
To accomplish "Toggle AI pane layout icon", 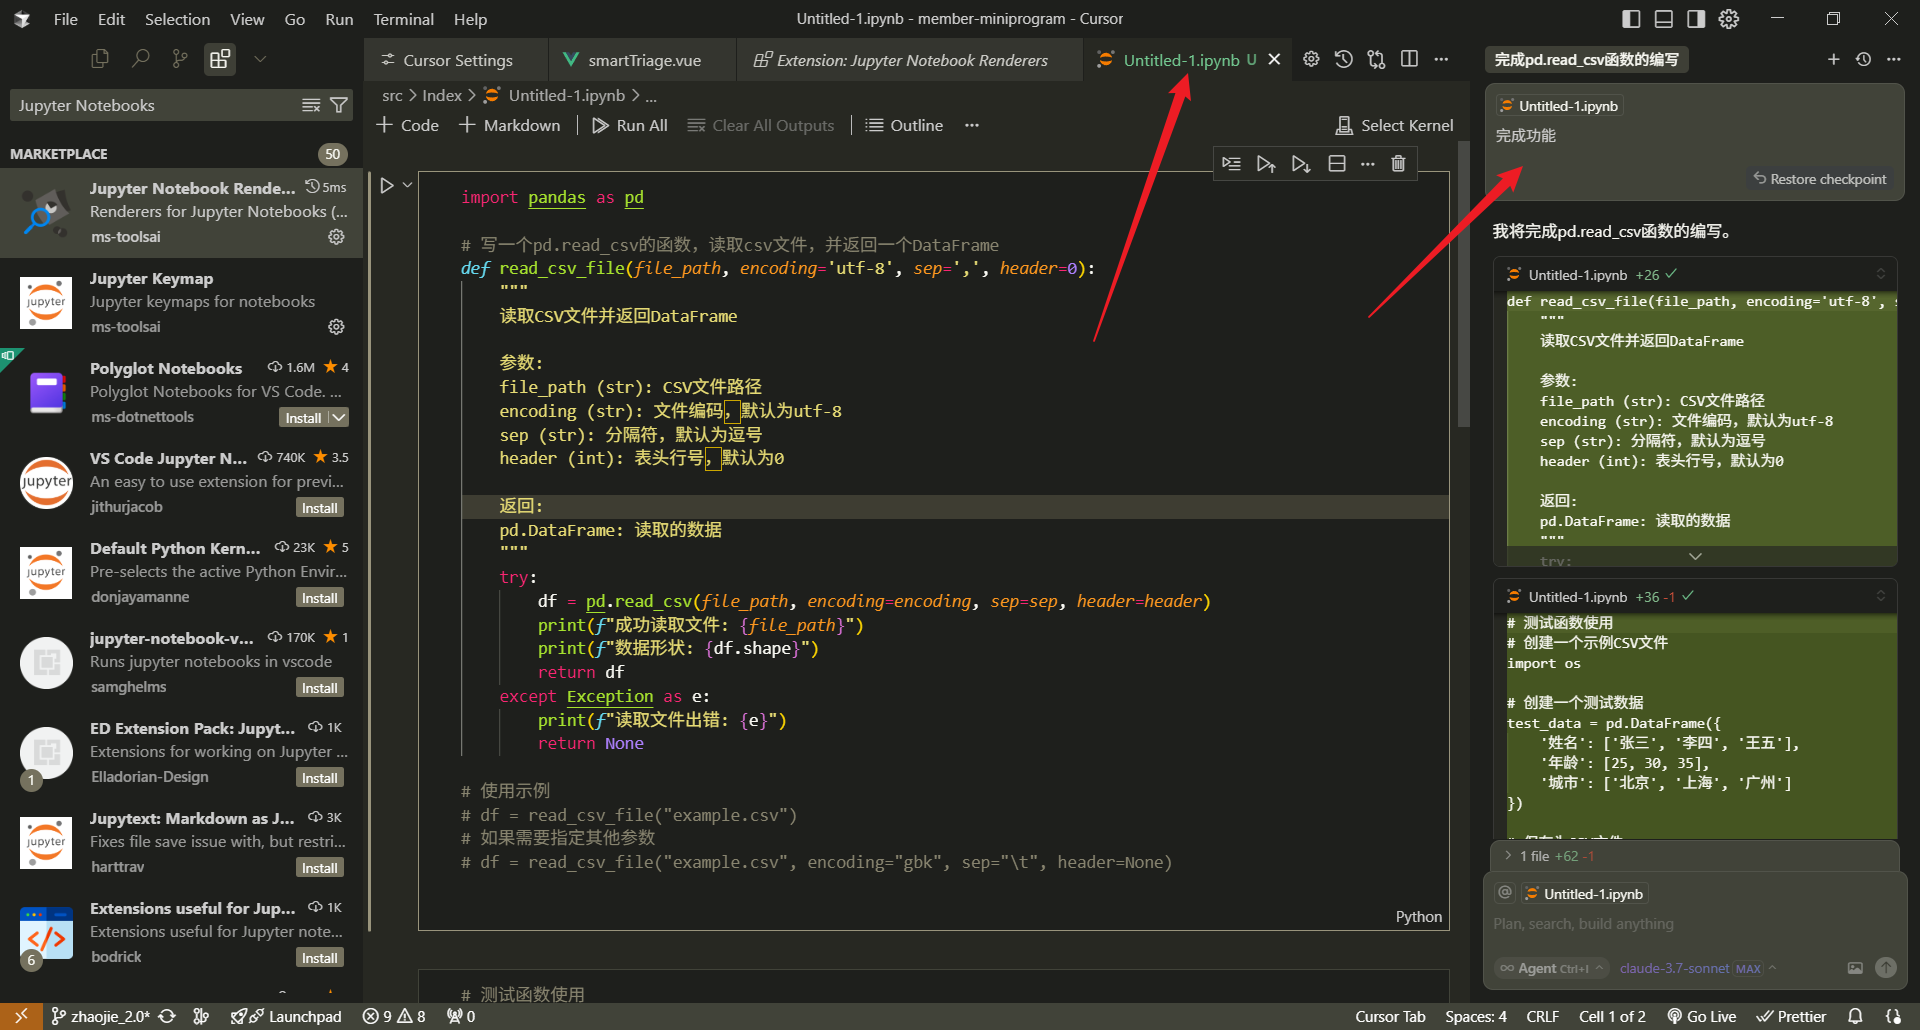I will (1696, 19).
